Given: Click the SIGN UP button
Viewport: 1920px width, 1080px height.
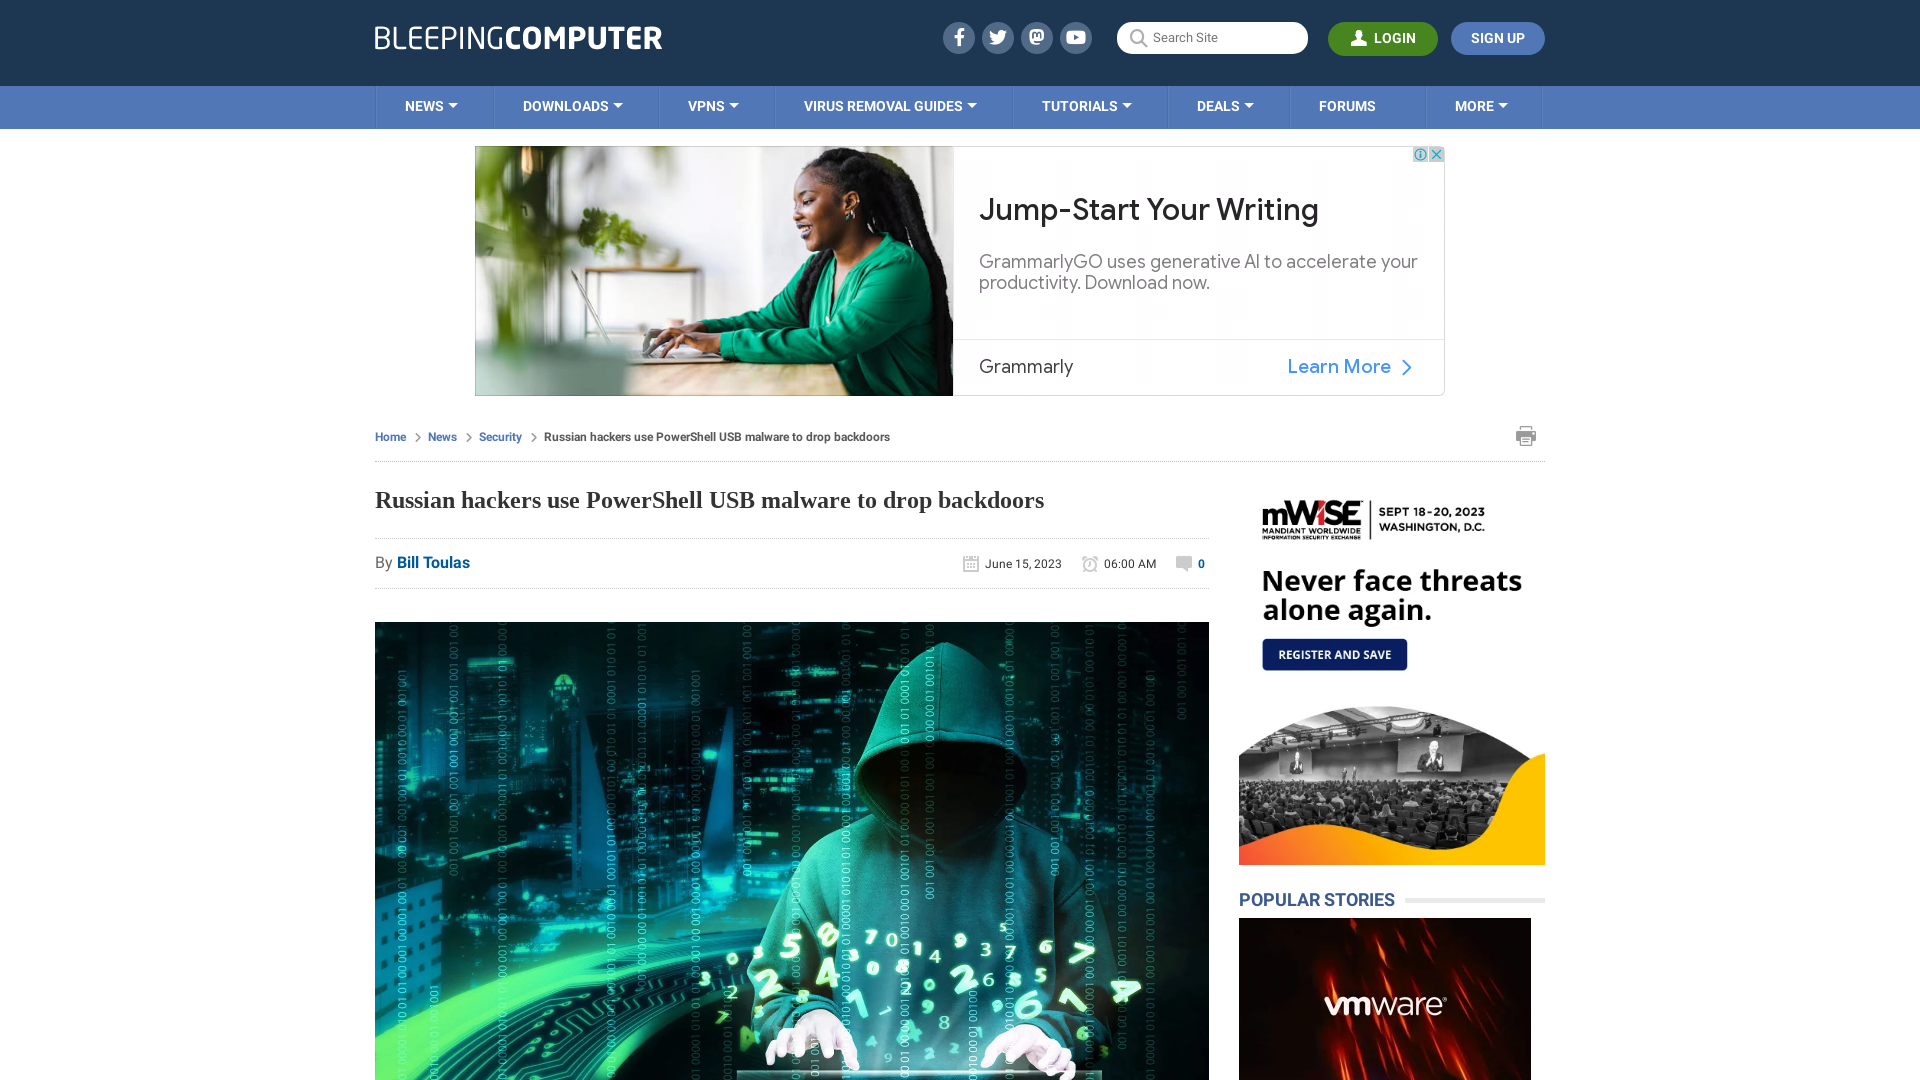Looking at the screenshot, I should (x=1497, y=38).
